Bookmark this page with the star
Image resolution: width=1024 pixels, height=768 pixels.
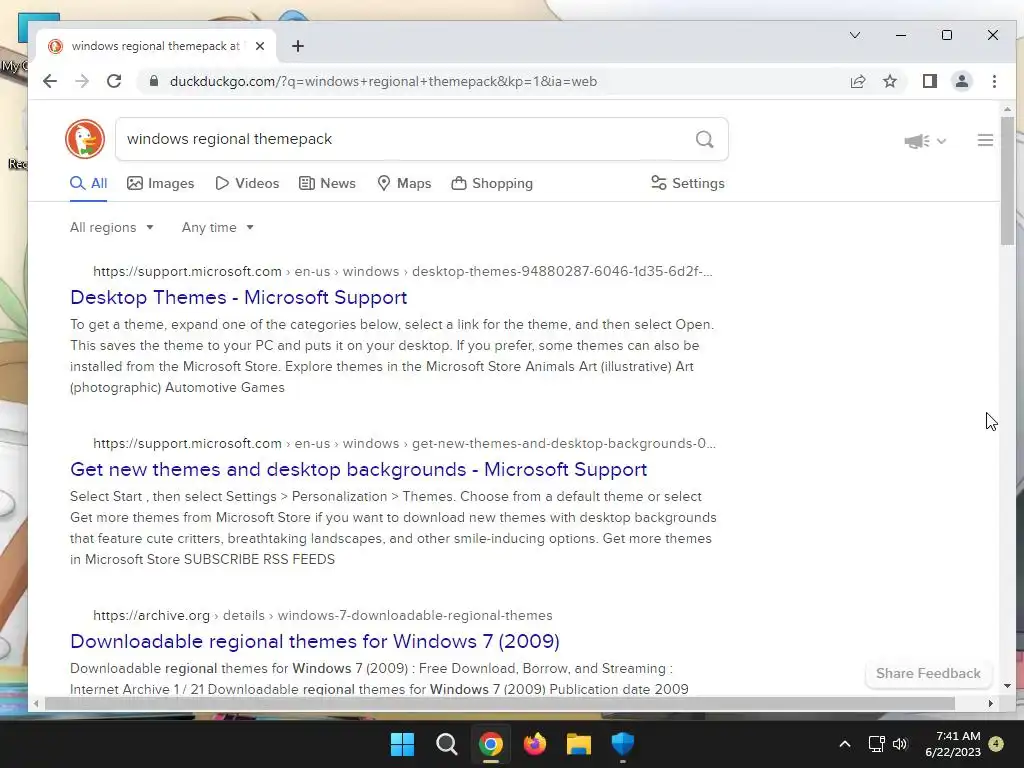tap(889, 81)
